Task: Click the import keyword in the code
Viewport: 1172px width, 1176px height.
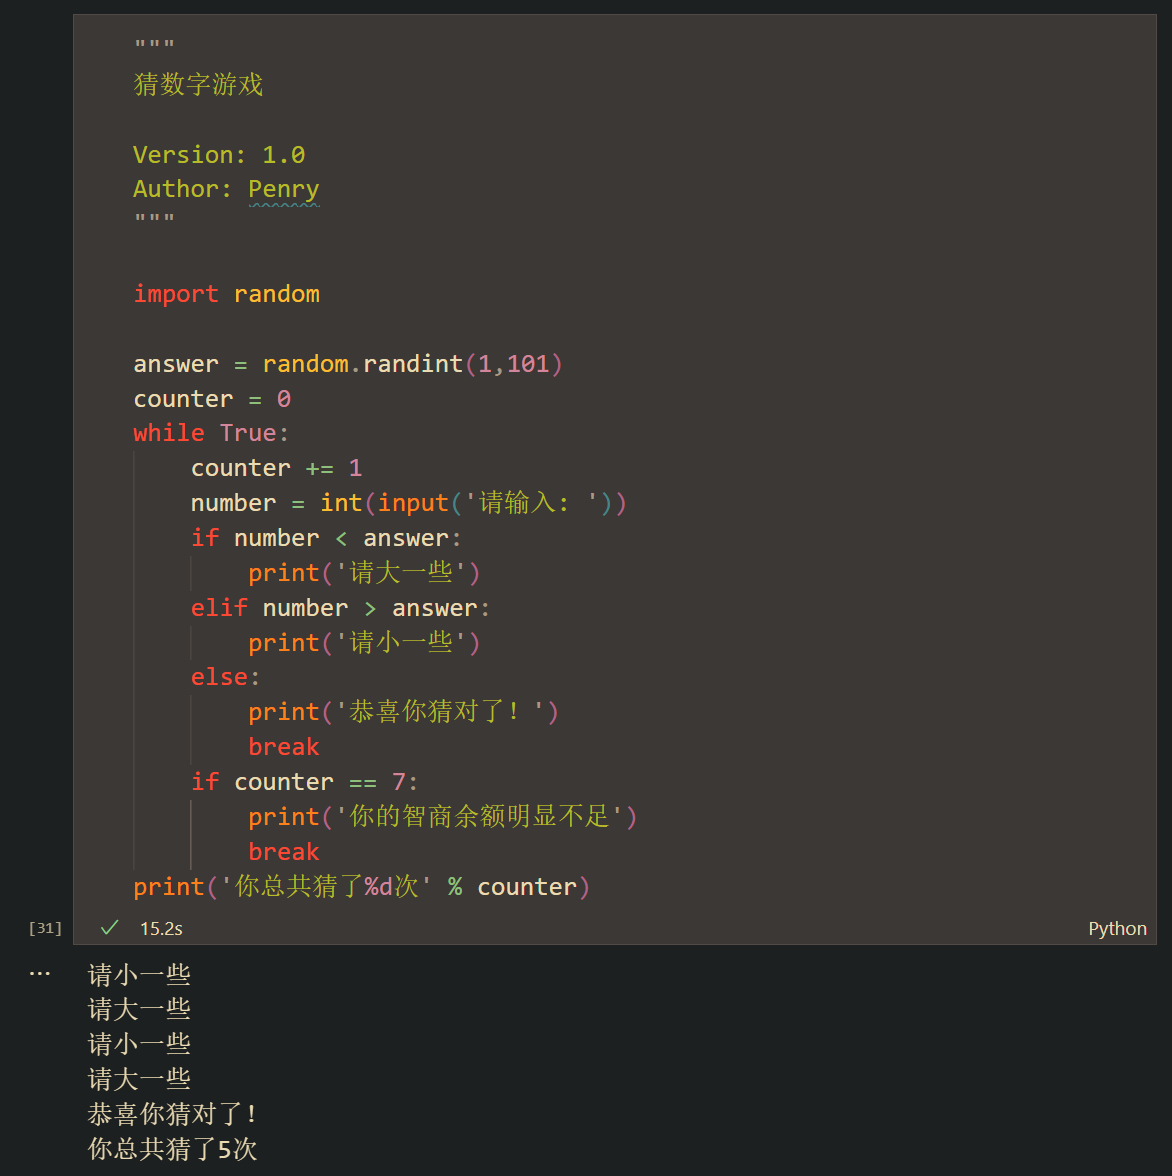Action: click(x=176, y=293)
